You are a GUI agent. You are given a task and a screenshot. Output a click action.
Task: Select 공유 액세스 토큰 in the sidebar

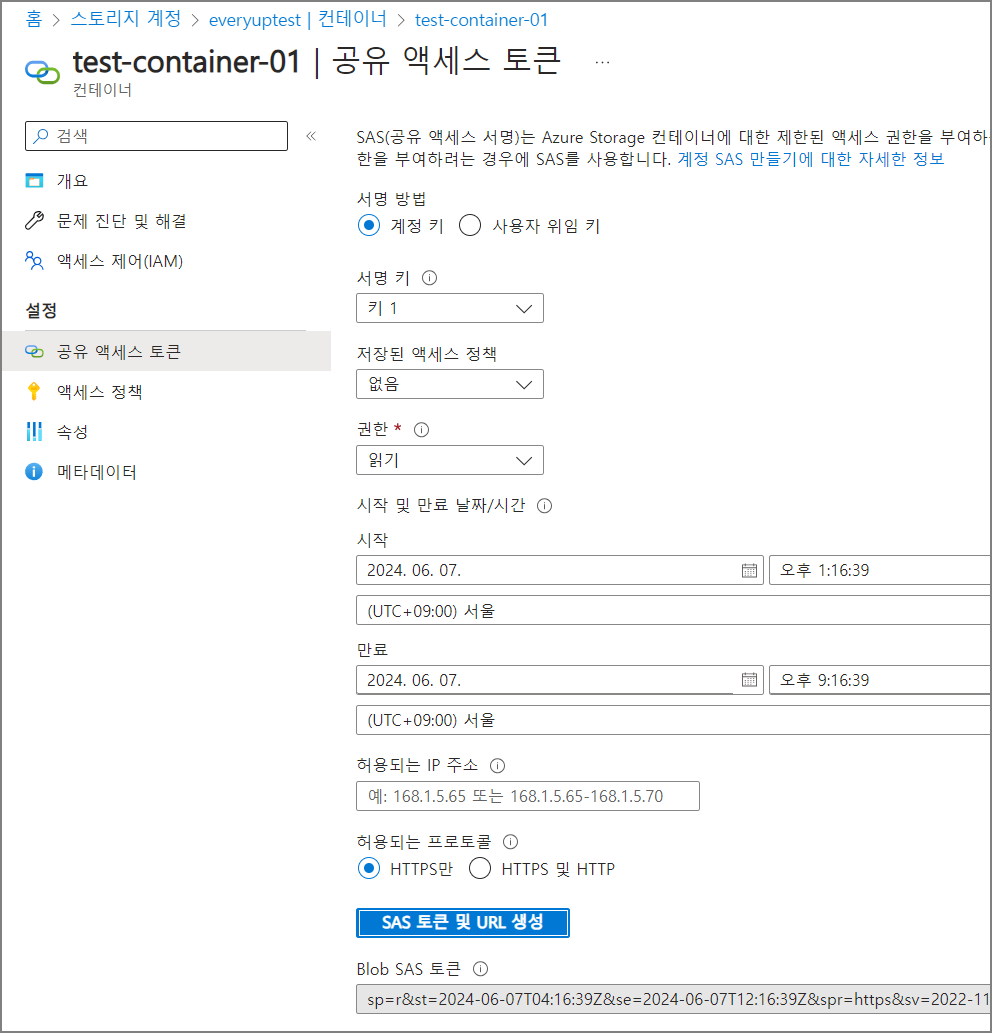pos(167,351)
